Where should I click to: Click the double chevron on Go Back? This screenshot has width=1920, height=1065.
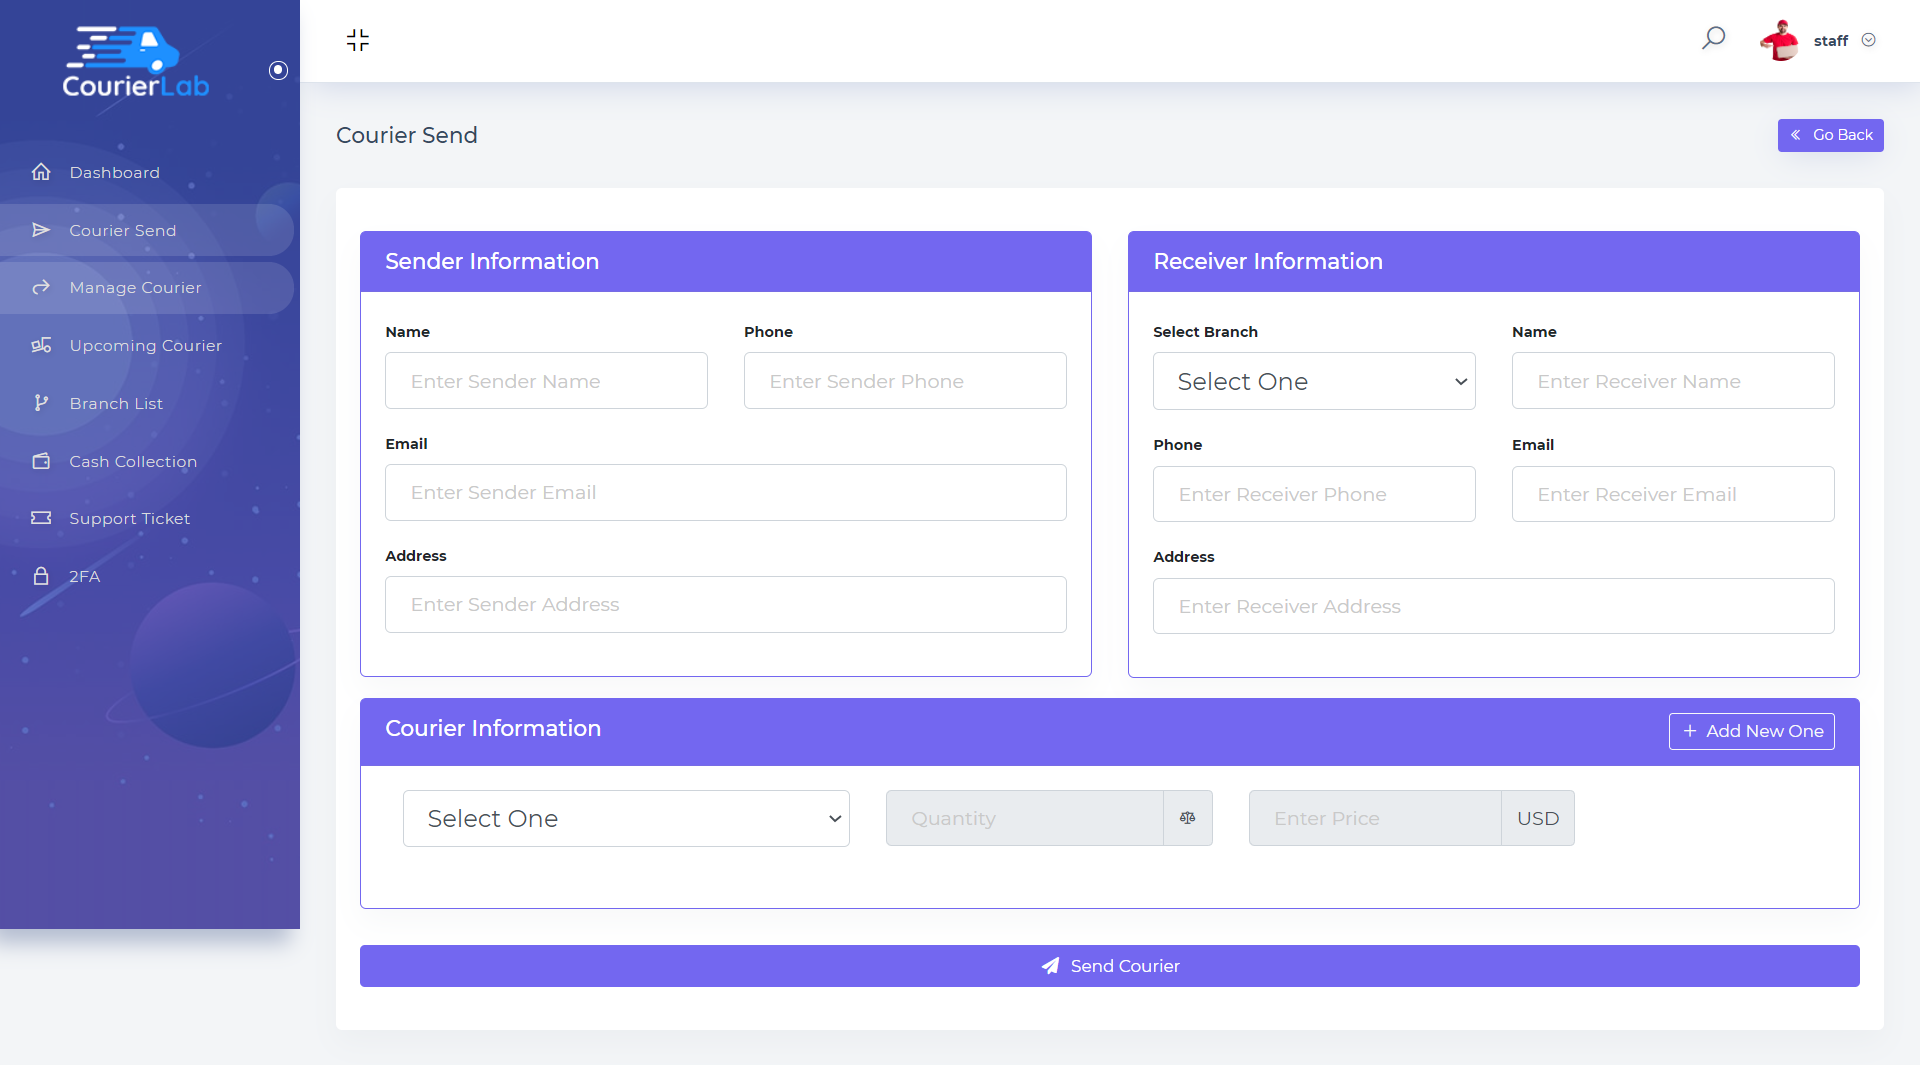pyautogui.click(x=1796, y=135)
